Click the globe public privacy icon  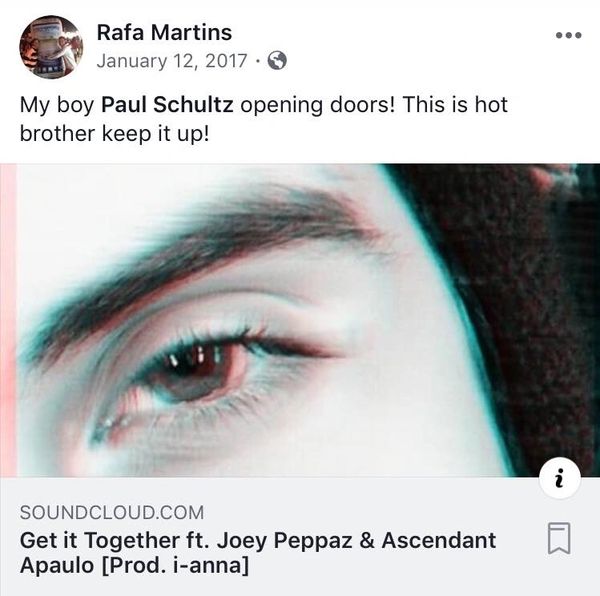[277, 61]
